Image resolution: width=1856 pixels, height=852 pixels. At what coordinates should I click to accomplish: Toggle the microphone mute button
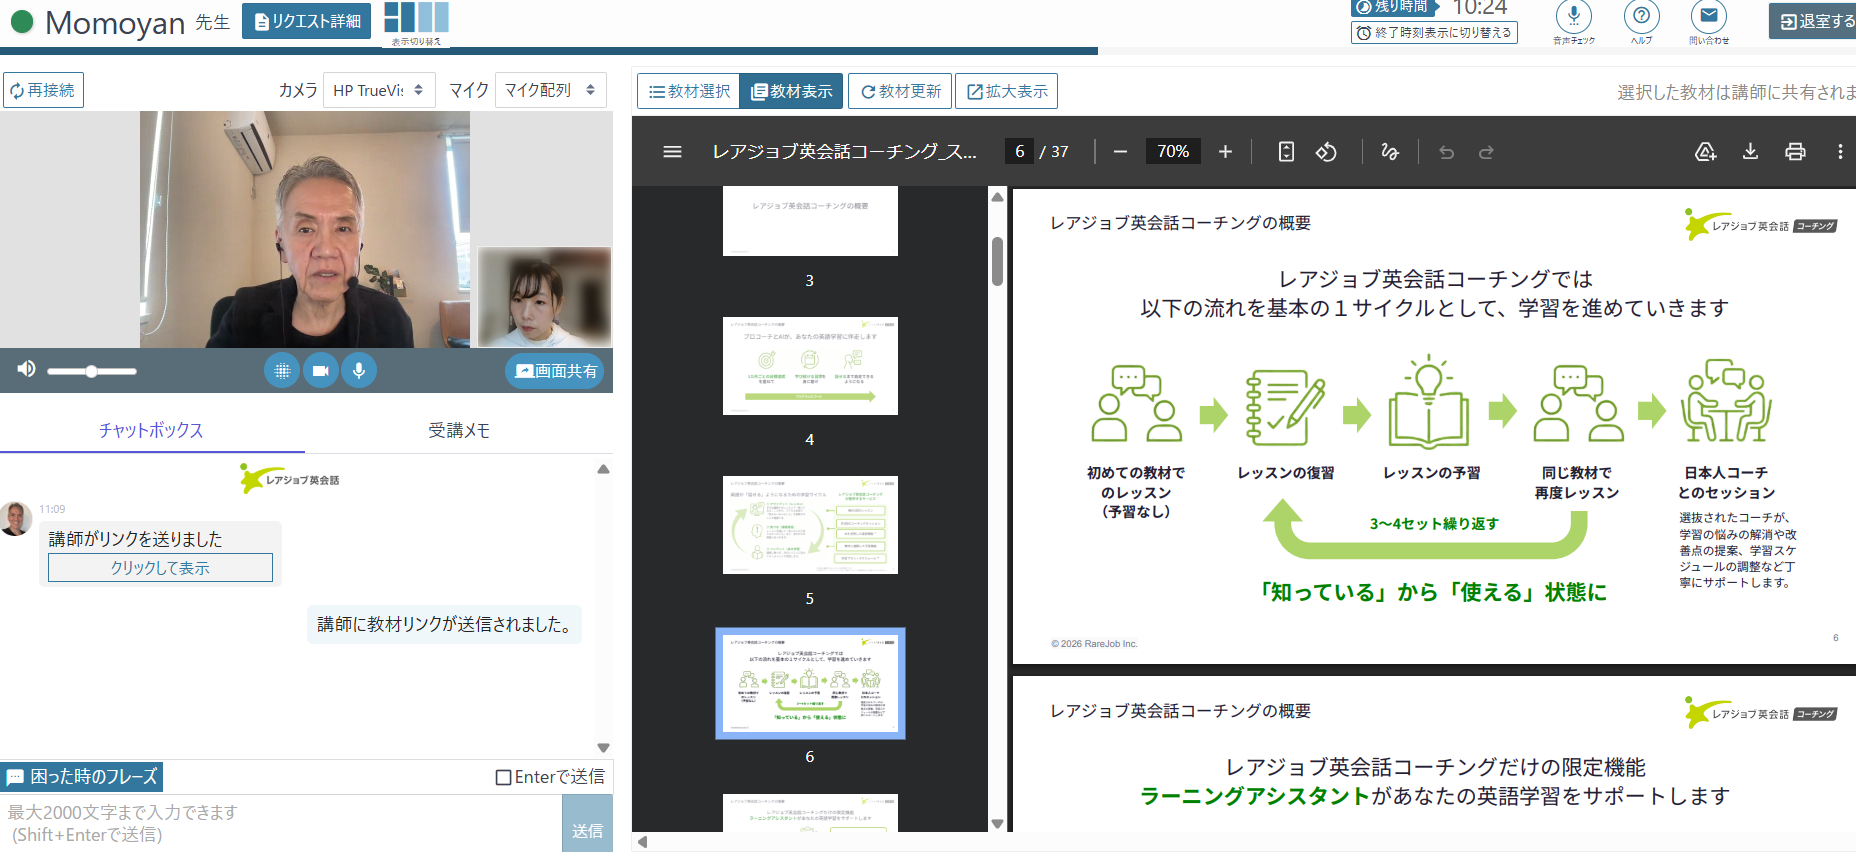click(x=359, y=371)
